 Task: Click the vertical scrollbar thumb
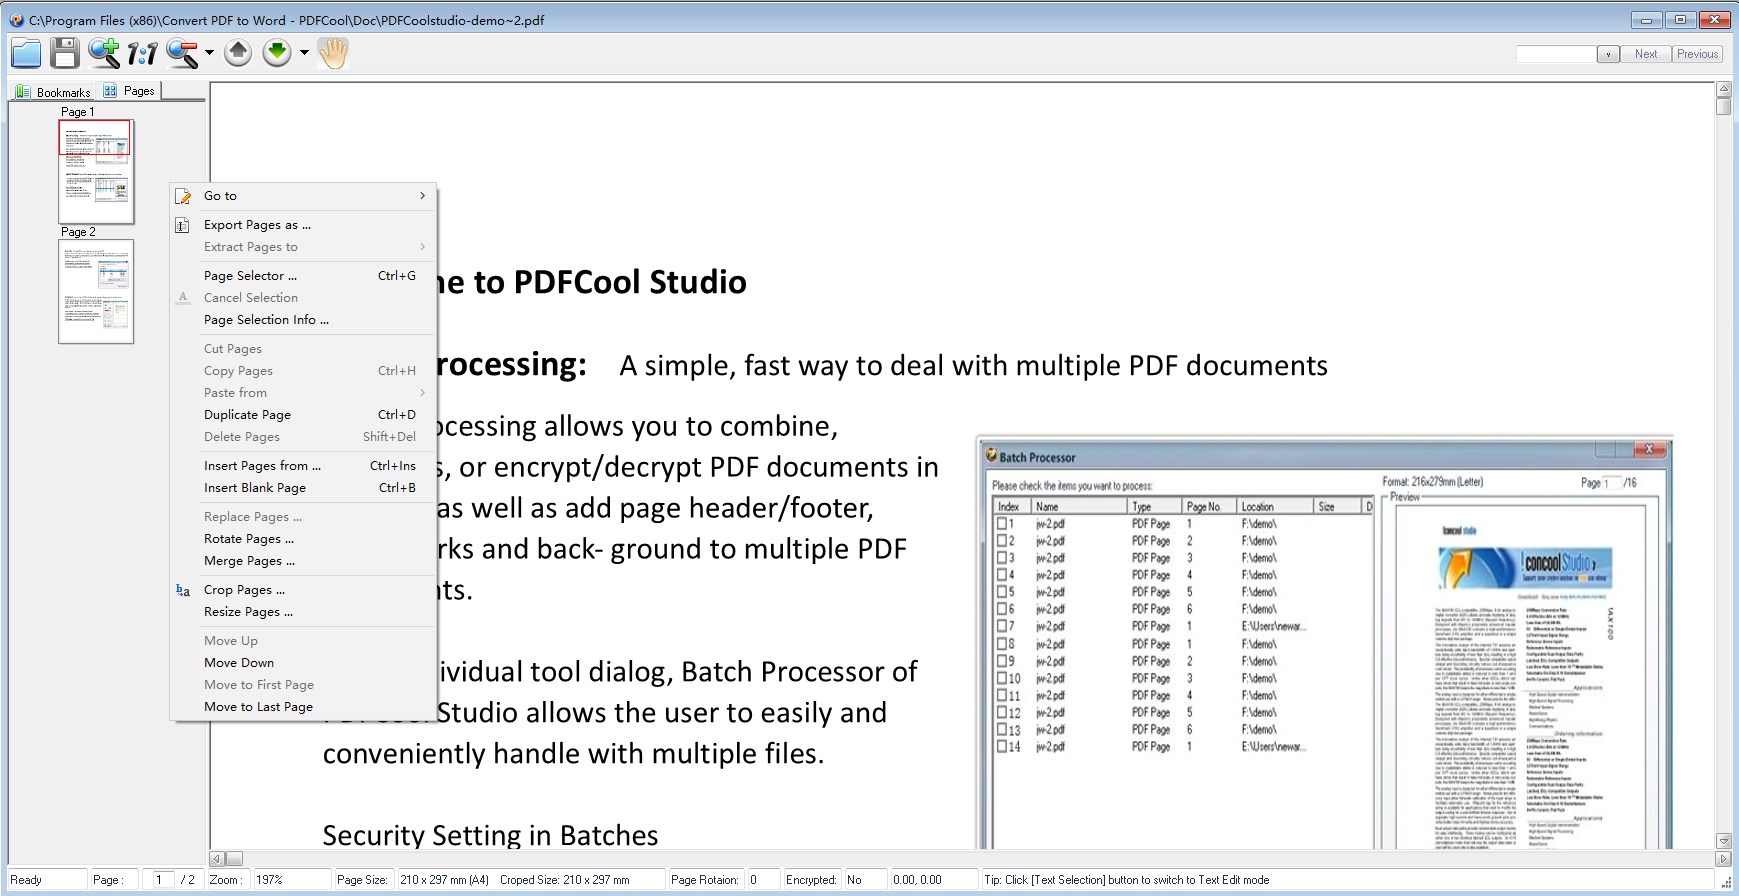click(x=1723, y=107)
